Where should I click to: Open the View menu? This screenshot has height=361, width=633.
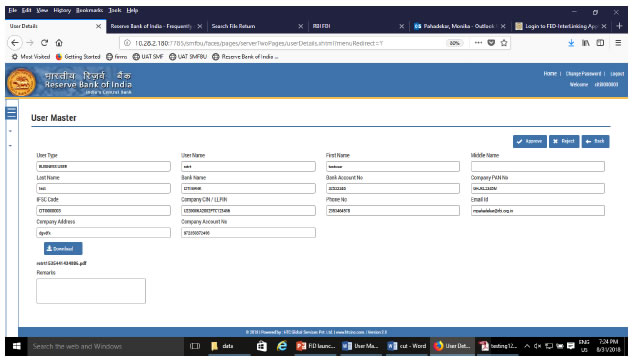click(42, 10)
